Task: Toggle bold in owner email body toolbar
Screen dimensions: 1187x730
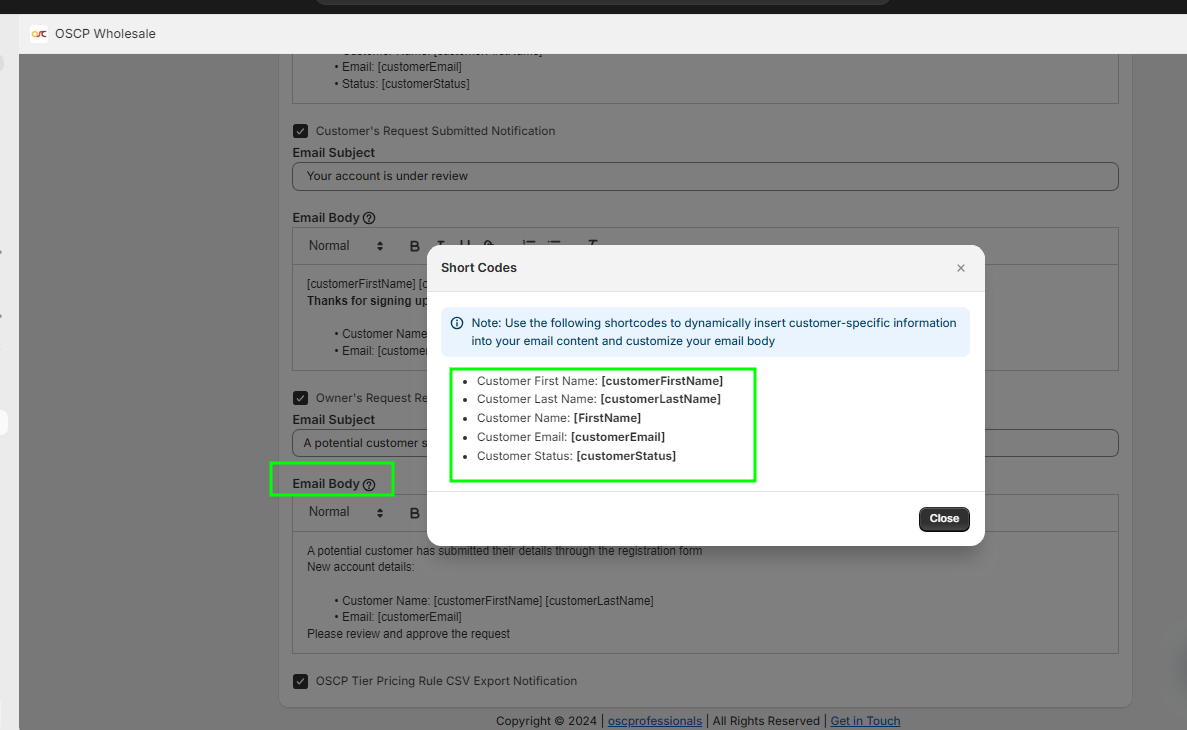Action: pos(415,513)
